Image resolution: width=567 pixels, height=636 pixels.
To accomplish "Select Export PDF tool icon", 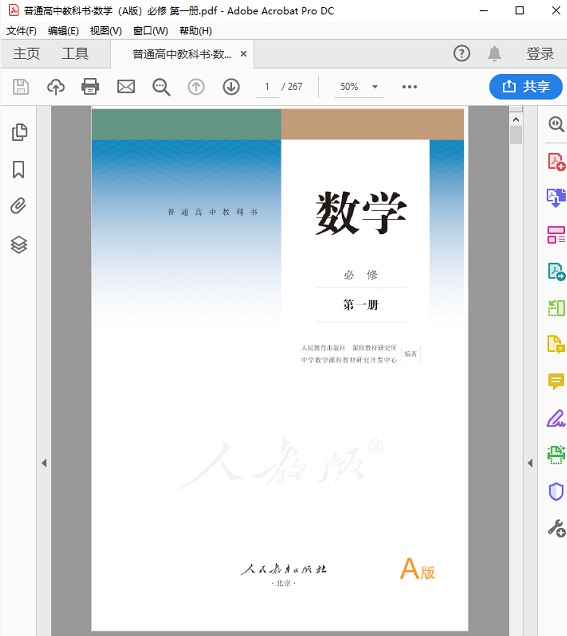I will click(556, 271).
